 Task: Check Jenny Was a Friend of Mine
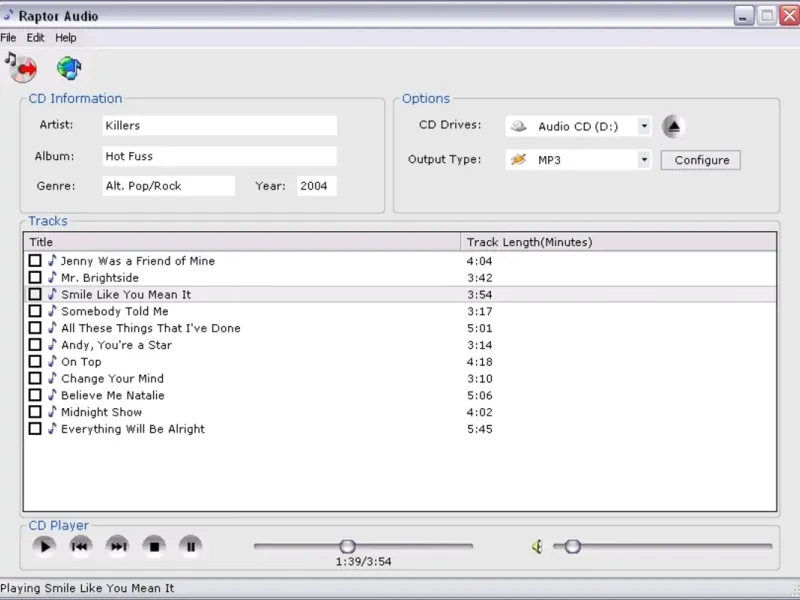tap(35, 261)
